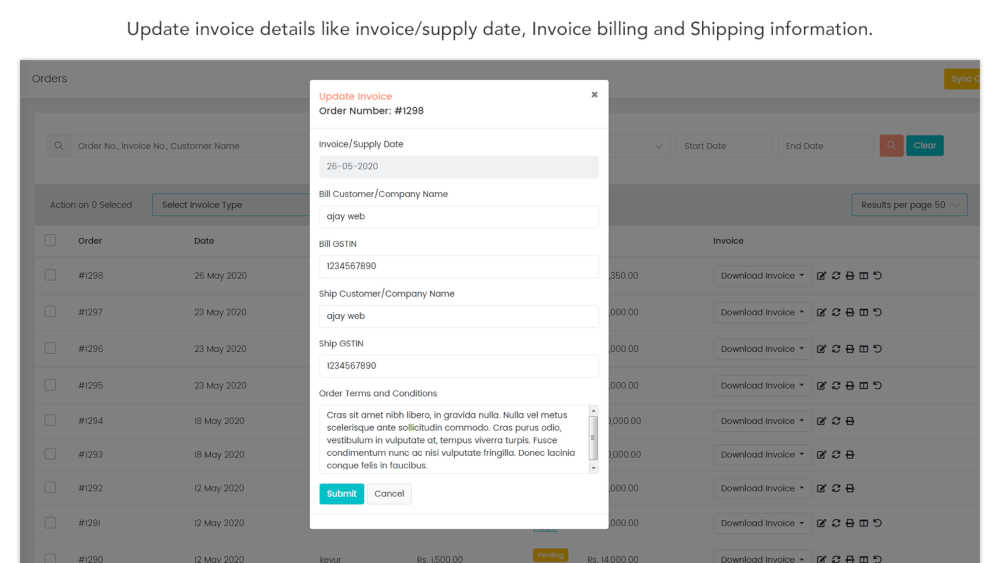Tick the checkbox for order #1296
This screenshot has width=1000, height=563.
[x=50, y=348]
